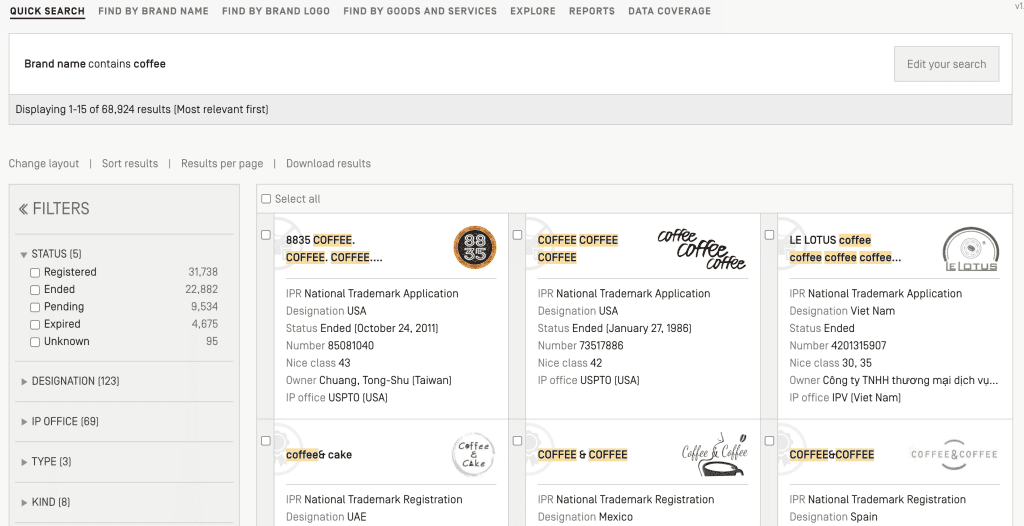Image resolution: width=1024 pixels, height=526 pixels.
Task: Select the LE LOTUS coffee result checkbox
Action: point(769,235)
